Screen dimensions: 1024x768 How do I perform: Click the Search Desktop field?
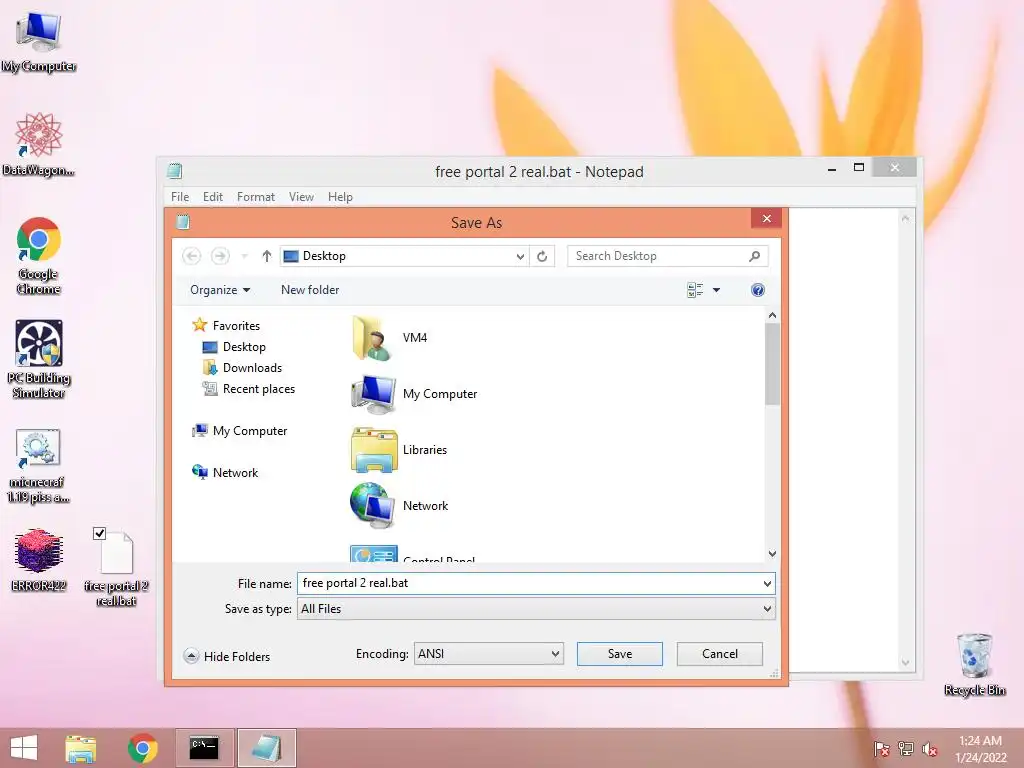667,256
